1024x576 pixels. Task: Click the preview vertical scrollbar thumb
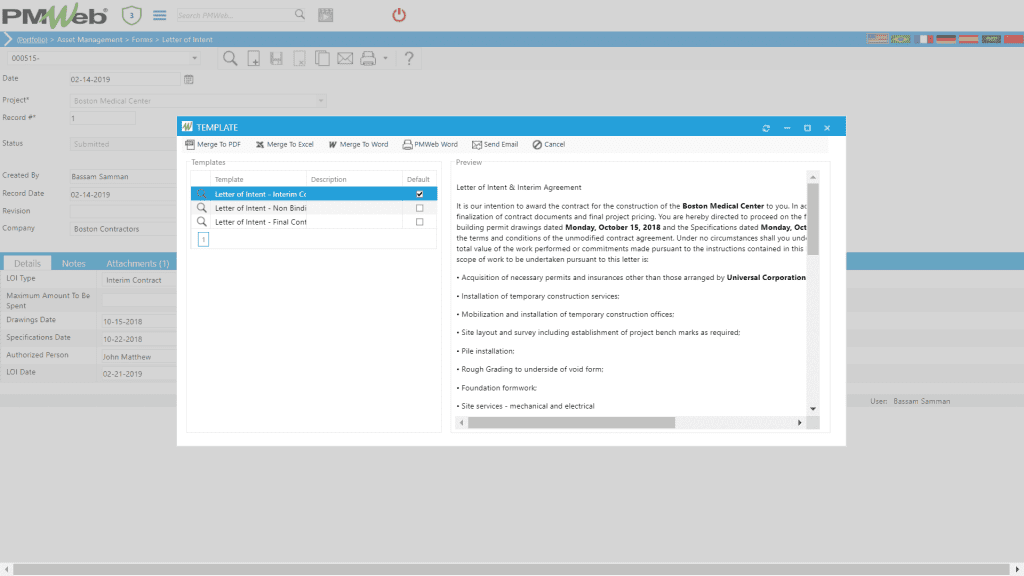point(813,219)
